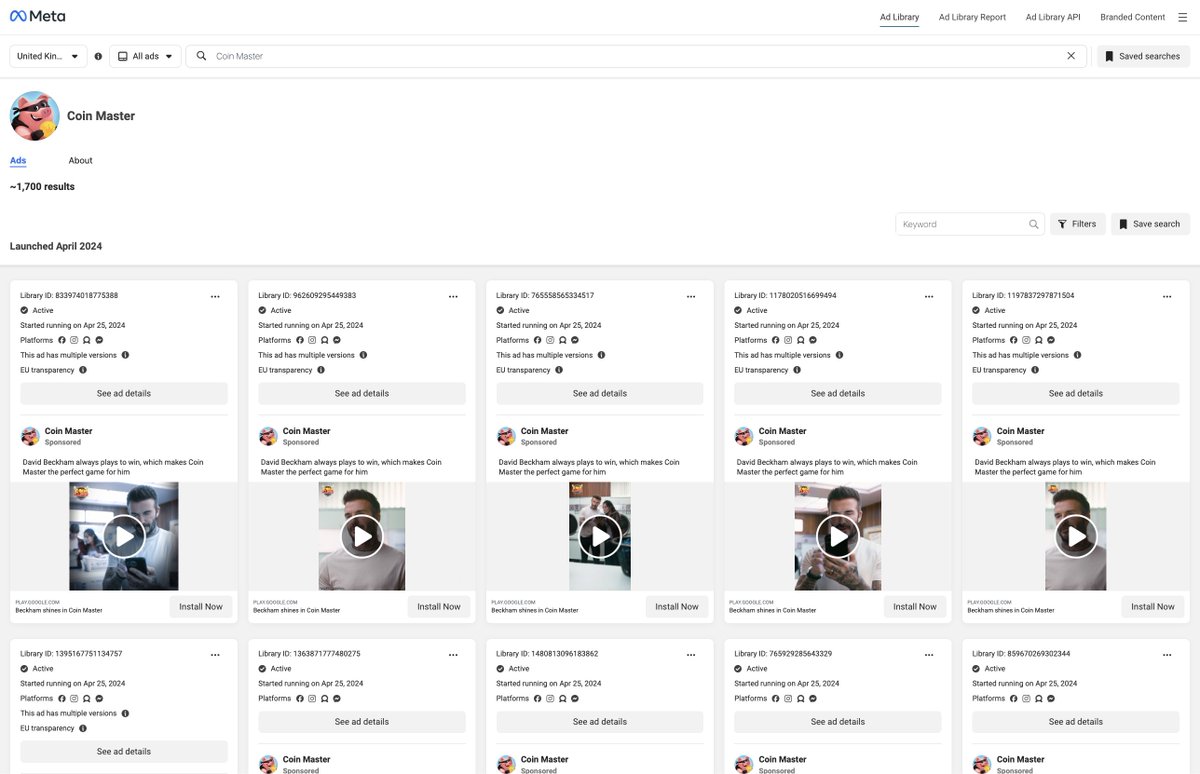Click Facebook platform icon on ad 833974018775388

tap(62, 340)
